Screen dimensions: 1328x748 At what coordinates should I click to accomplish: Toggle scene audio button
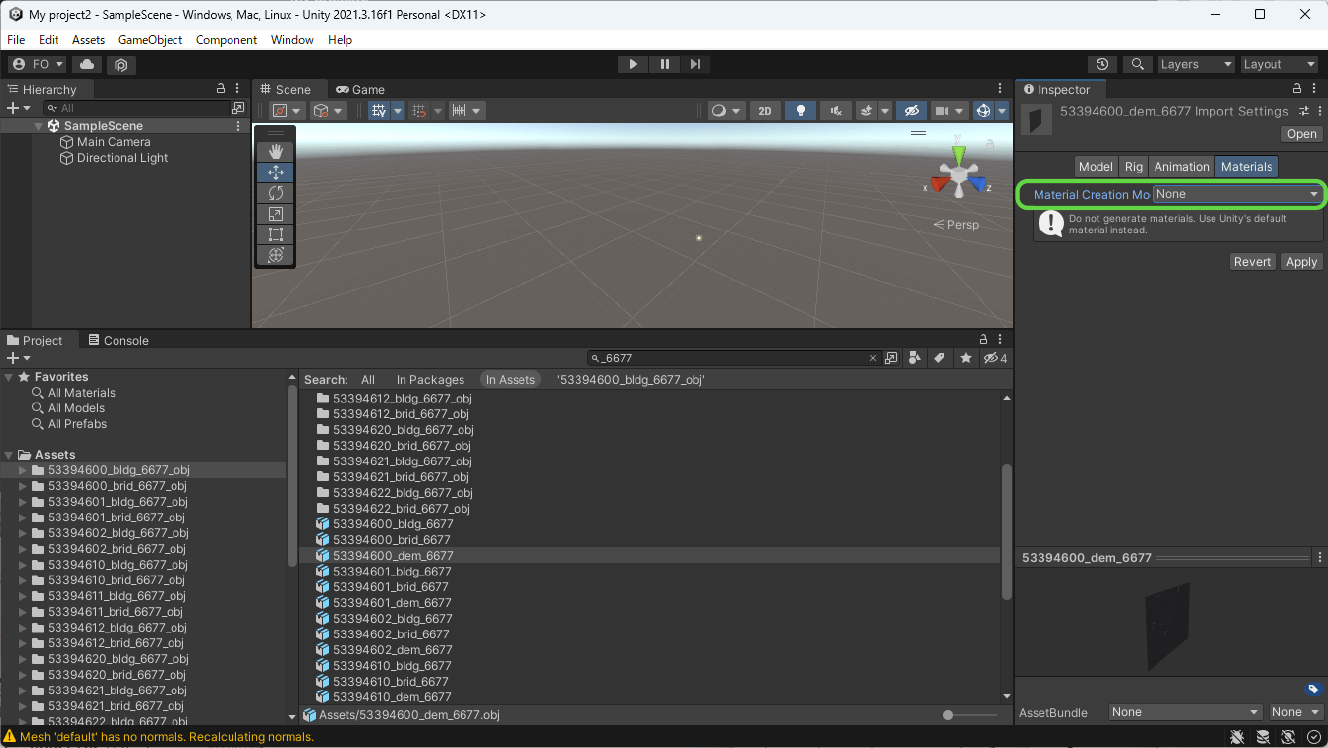coord(835,111)
